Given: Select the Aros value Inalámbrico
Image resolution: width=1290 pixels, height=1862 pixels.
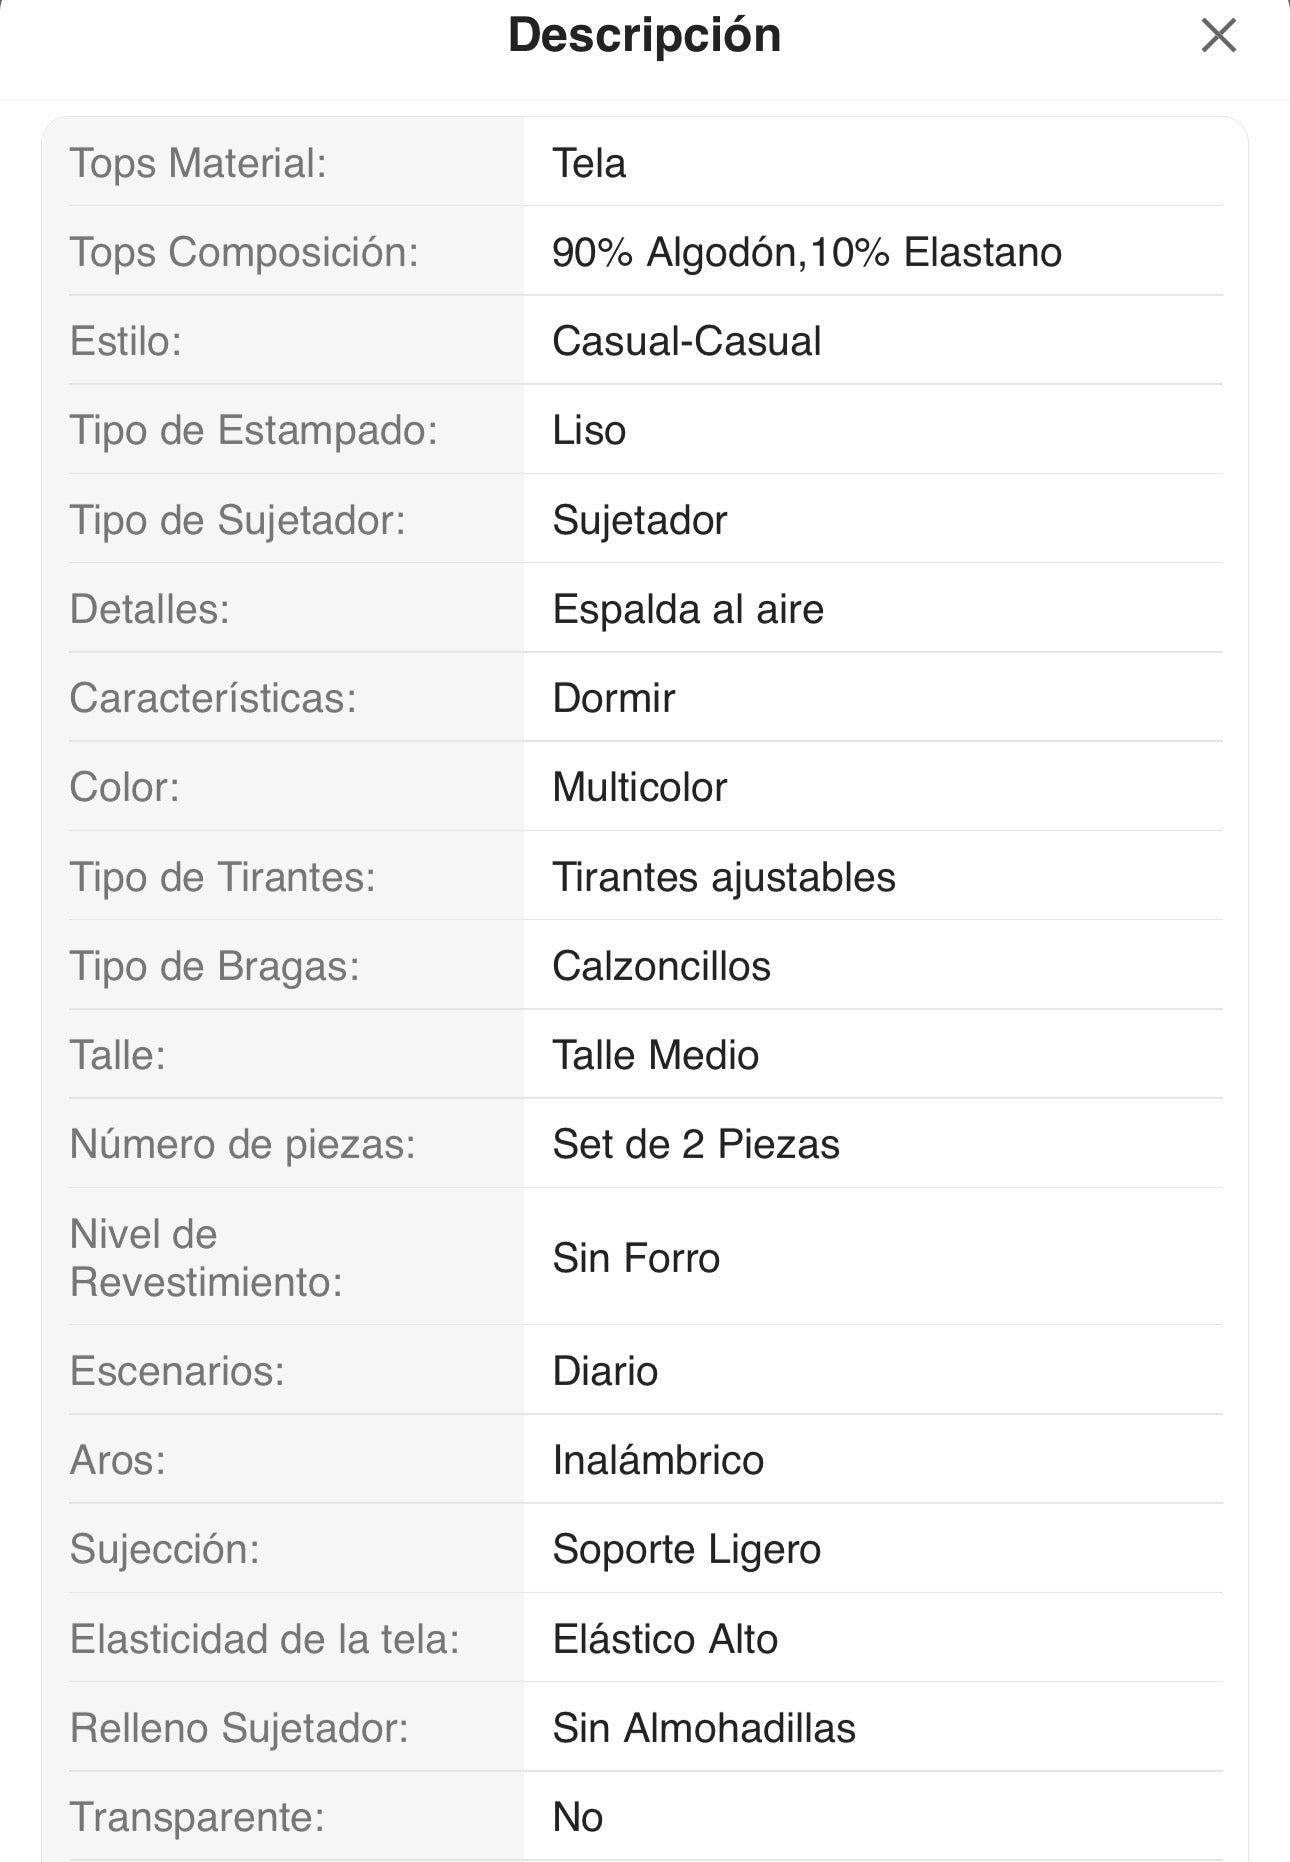Looking at the screenshot, I should point(658,1460).
